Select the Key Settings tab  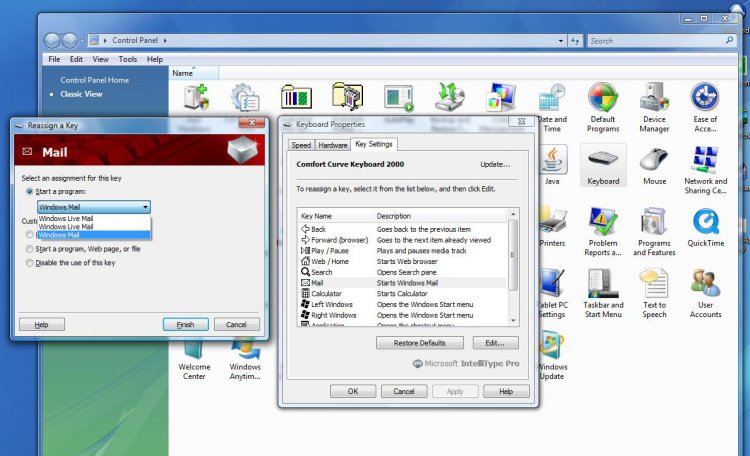point(374,144)
